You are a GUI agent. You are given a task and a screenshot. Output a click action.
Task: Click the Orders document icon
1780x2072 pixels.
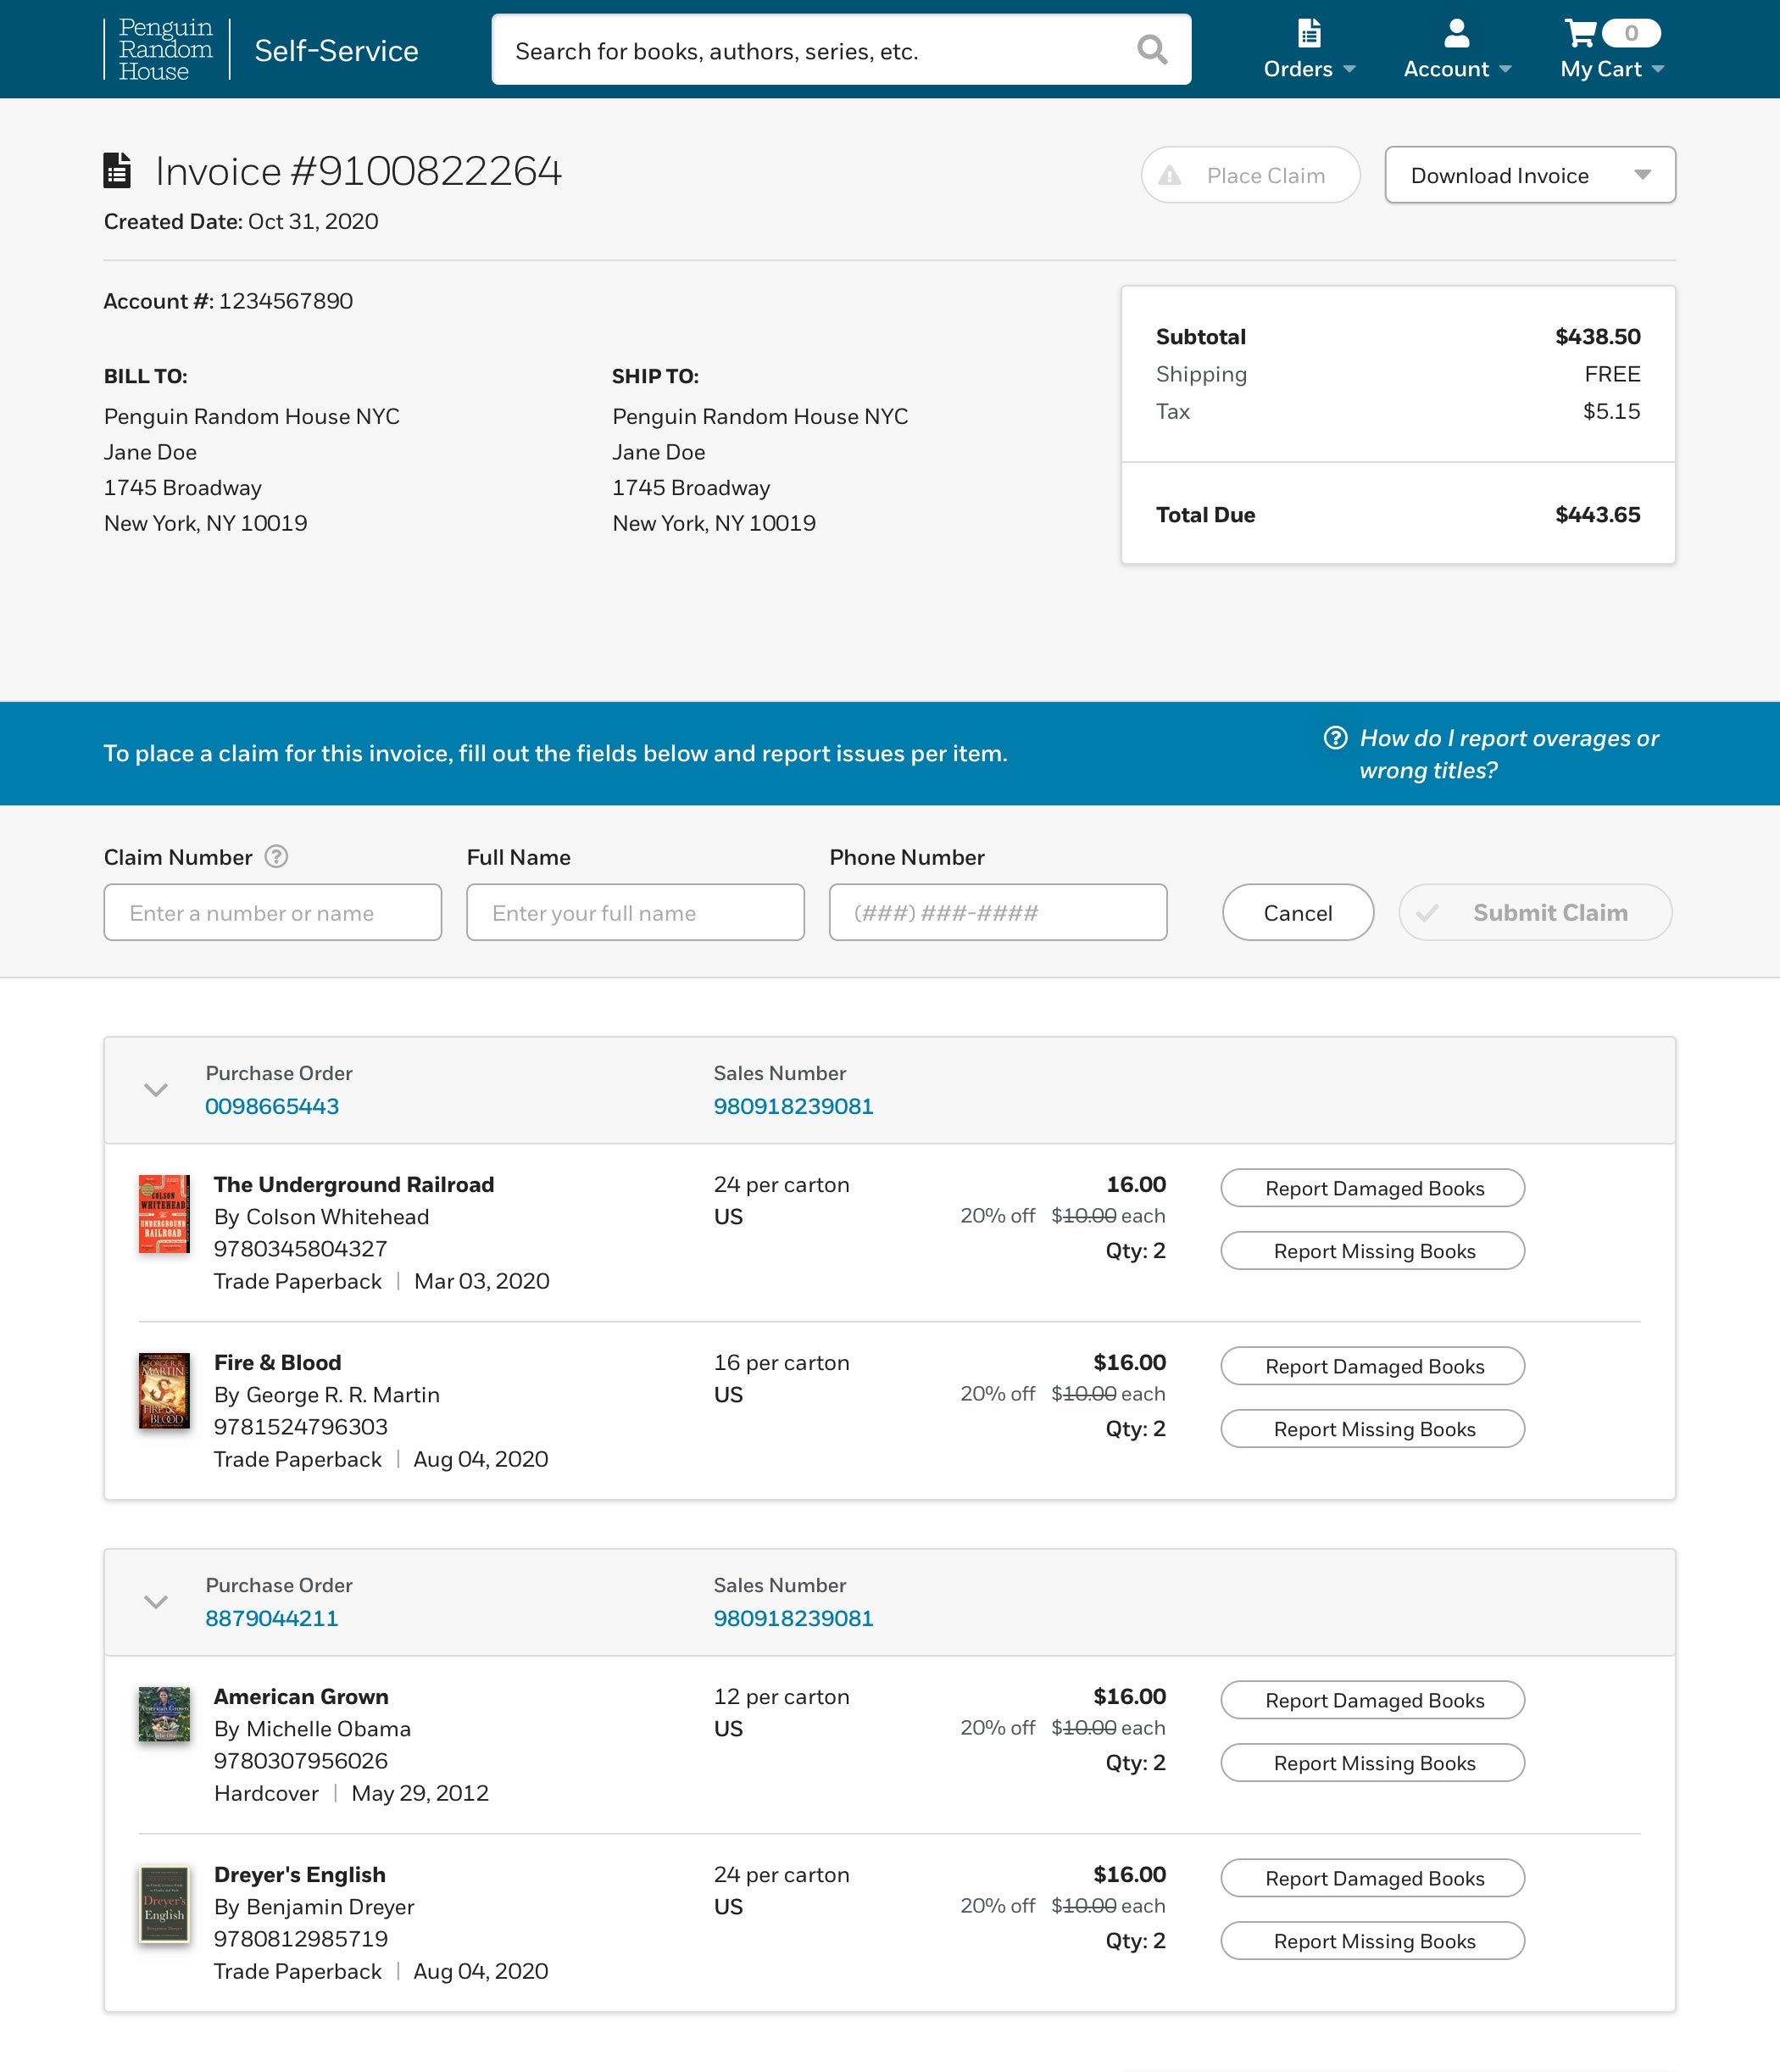[1309, 33]
